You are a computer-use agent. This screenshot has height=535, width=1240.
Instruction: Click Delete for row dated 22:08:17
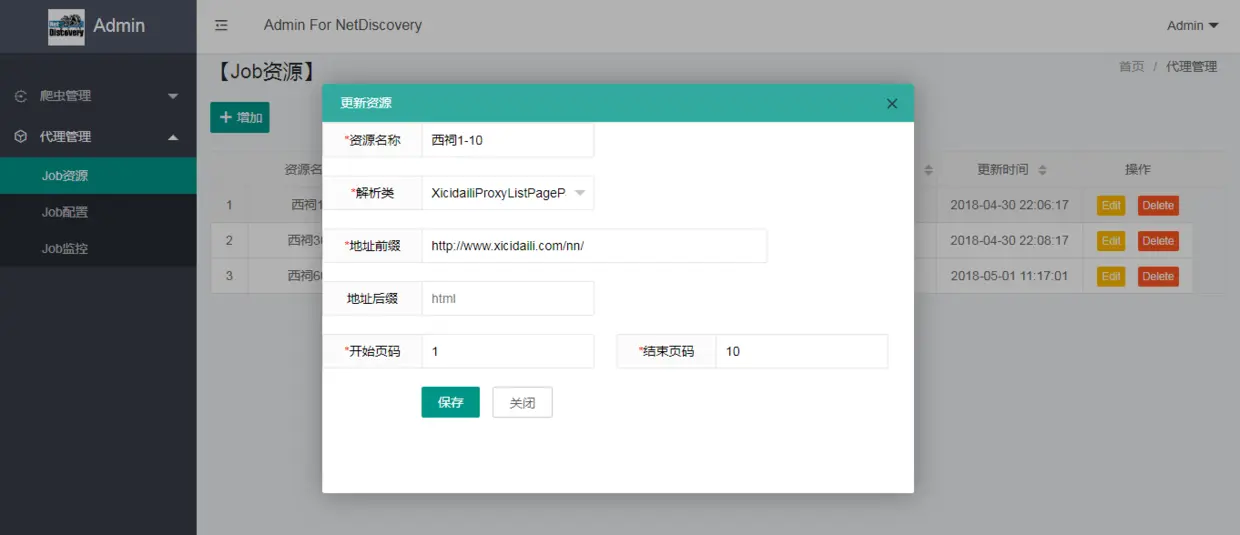click(1158, 241)
